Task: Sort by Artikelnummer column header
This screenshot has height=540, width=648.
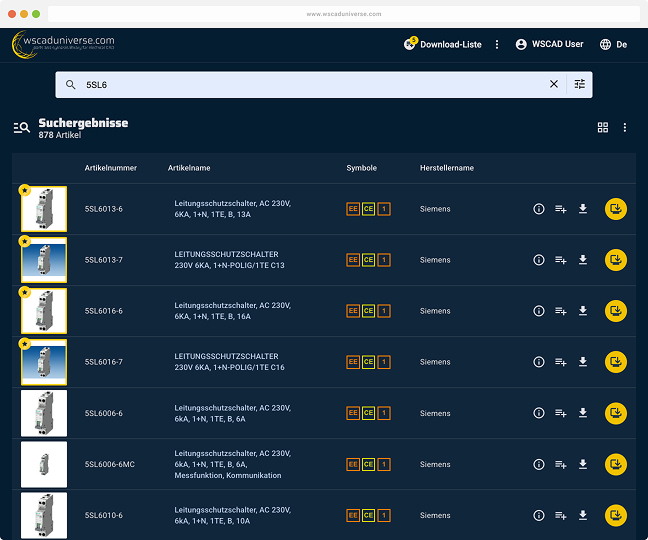Action: (110, 168)
